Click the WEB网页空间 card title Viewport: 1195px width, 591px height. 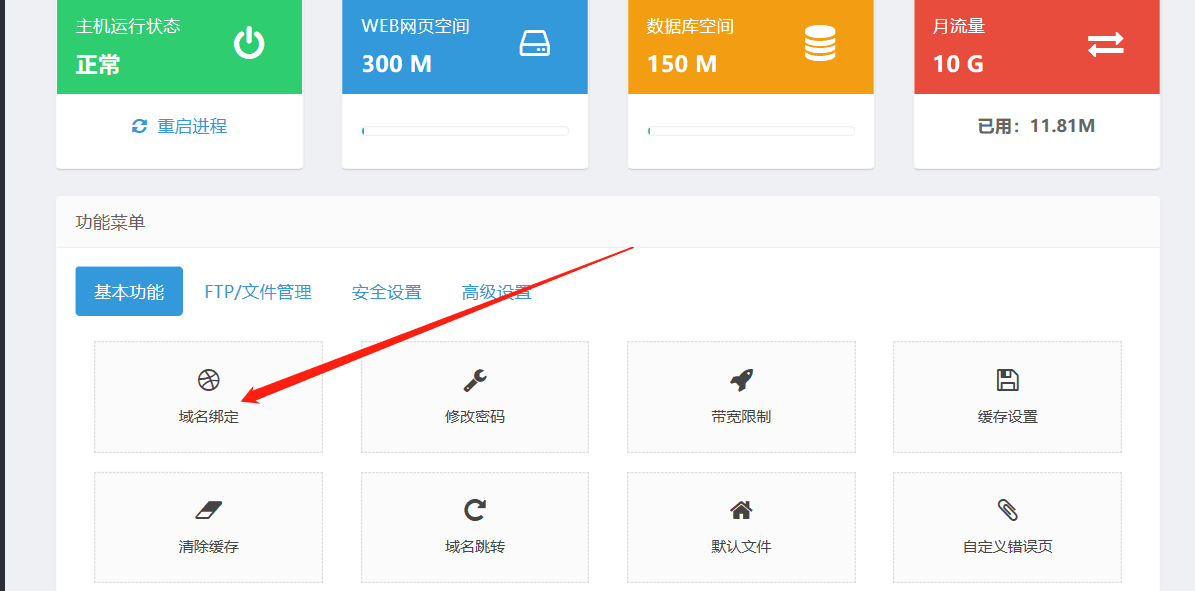pyautogui.click(x=415, y=26)
